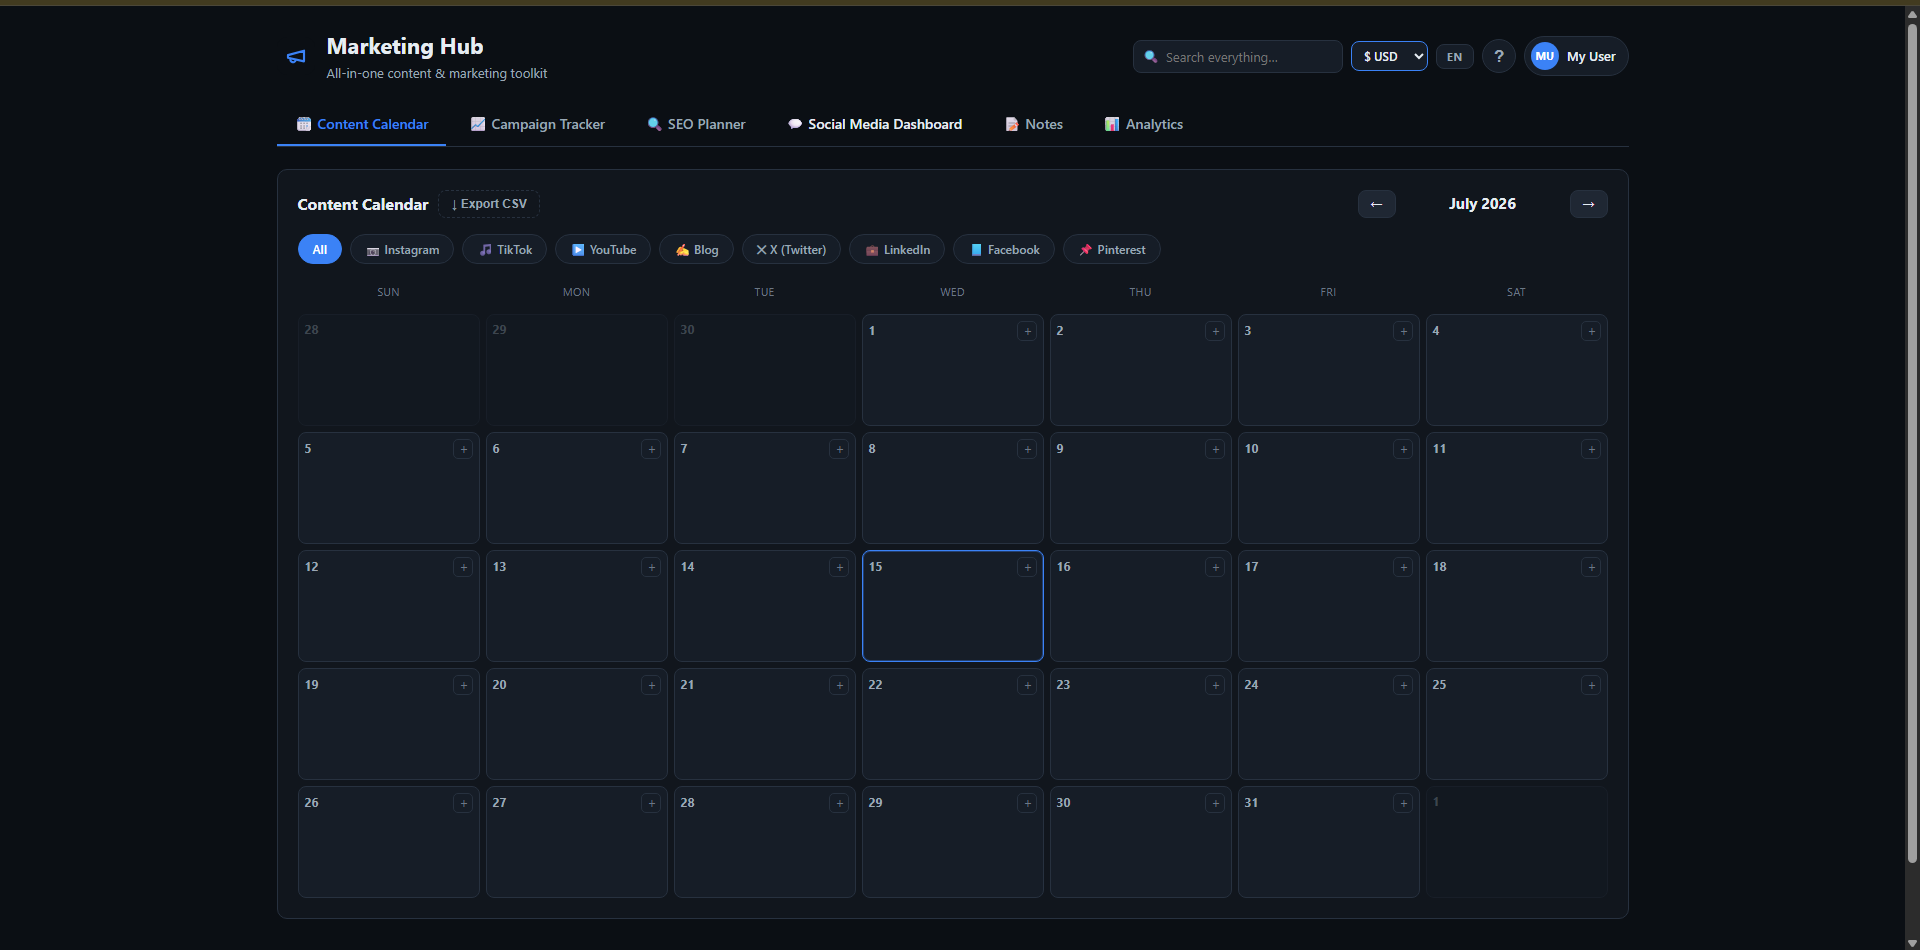Open the Social Media Dashboard tab
1920x950 pixels.
click(875, 124)
